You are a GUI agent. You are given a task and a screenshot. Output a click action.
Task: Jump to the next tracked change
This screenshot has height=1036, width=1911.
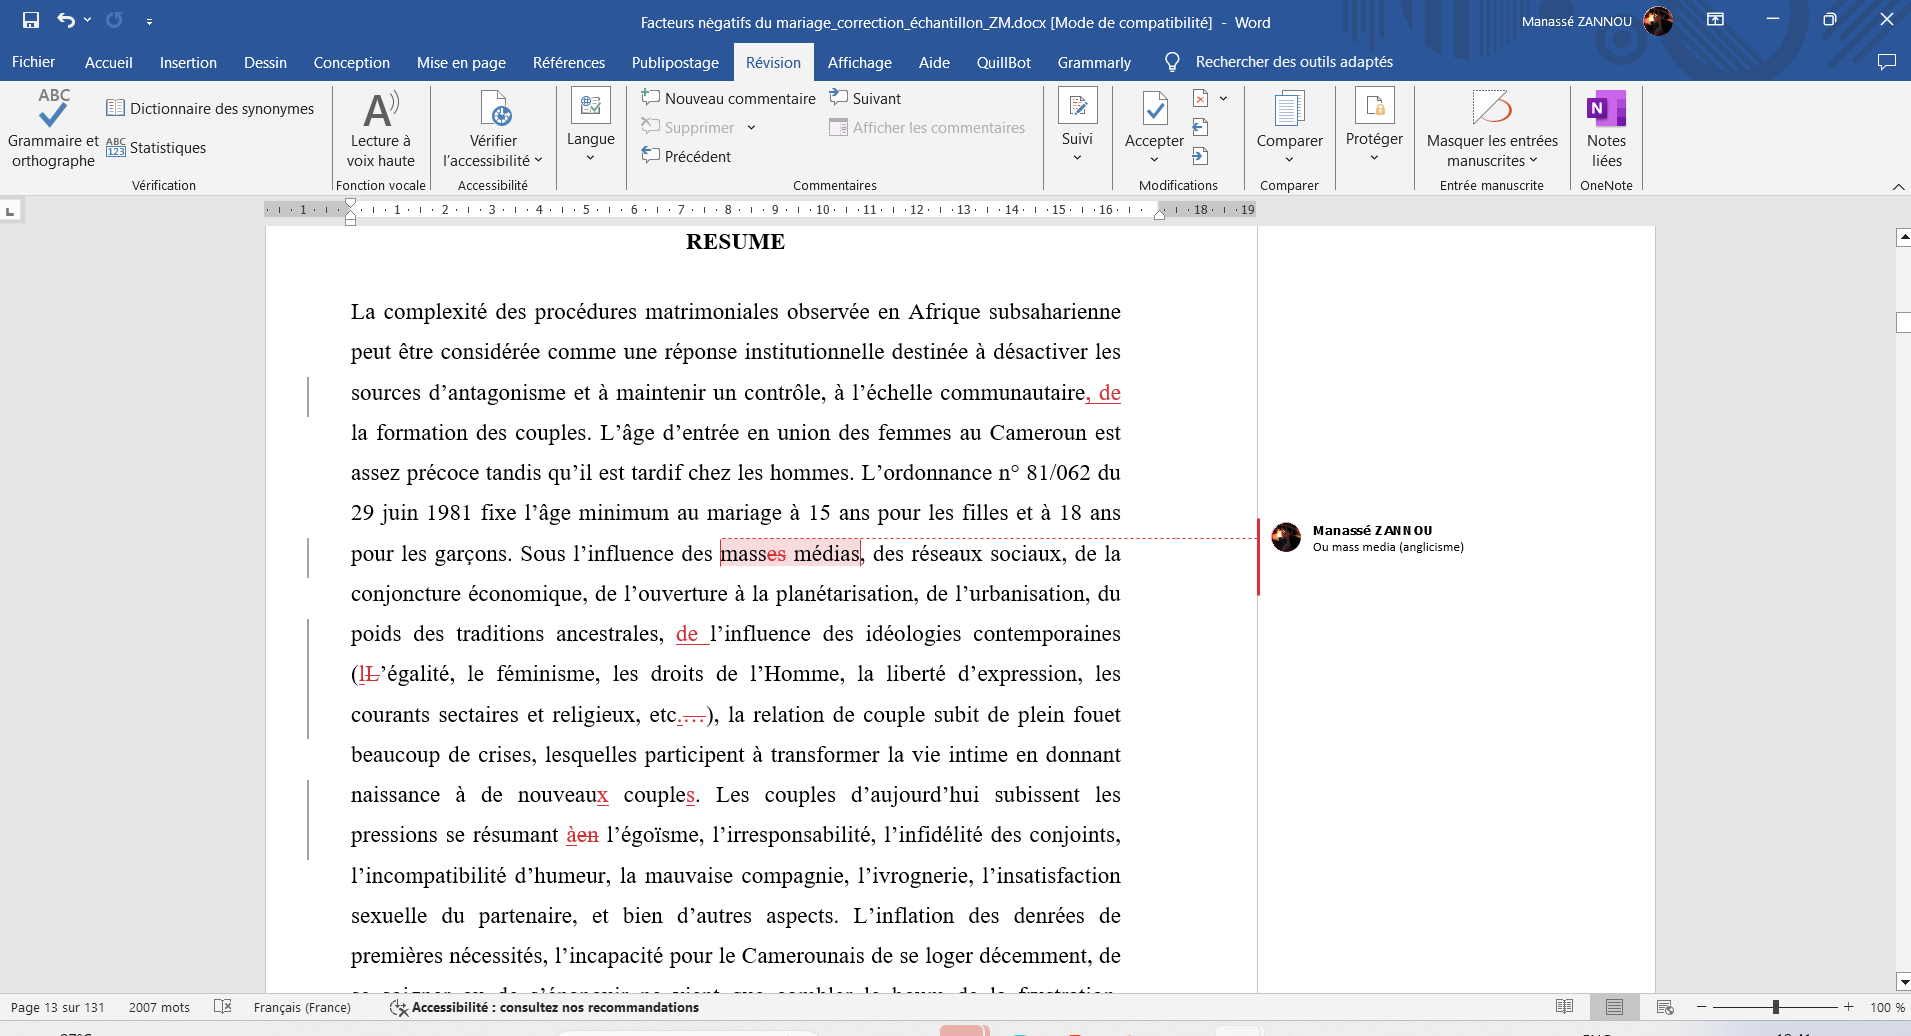[x=1201, y=156]
